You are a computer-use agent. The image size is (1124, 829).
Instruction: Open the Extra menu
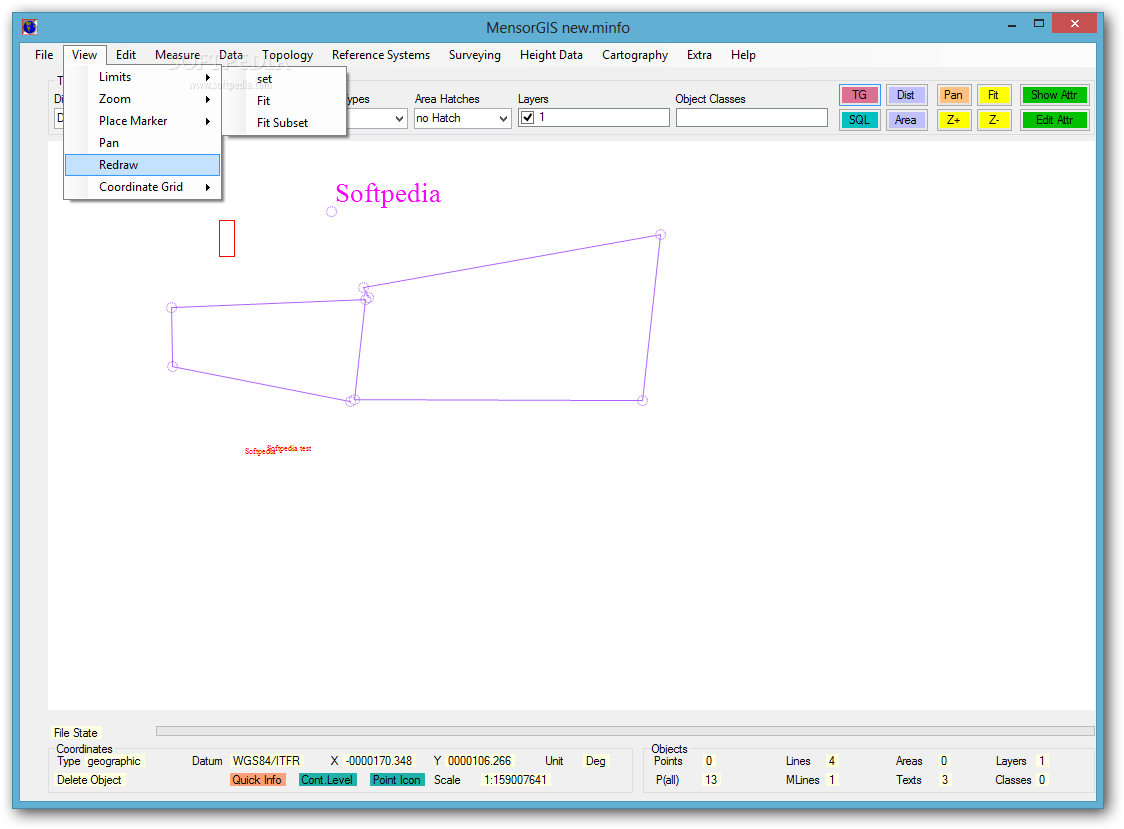tap(699, 55)
